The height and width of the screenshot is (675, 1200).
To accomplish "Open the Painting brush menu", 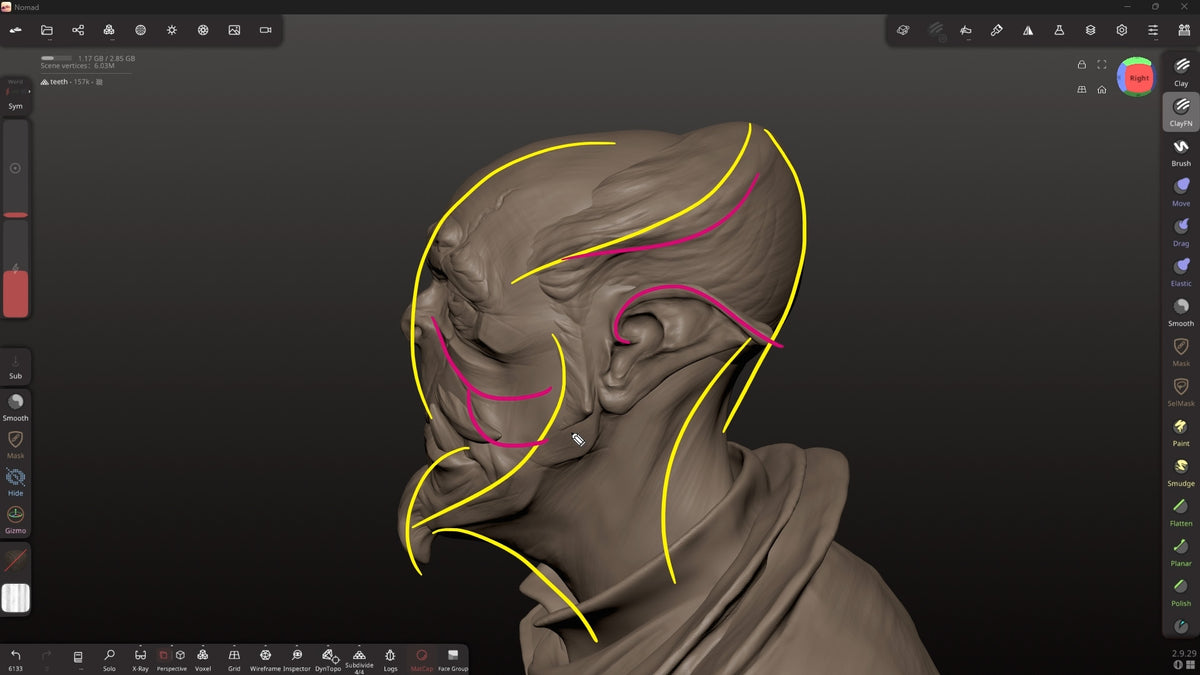I will tap(997, 30).
